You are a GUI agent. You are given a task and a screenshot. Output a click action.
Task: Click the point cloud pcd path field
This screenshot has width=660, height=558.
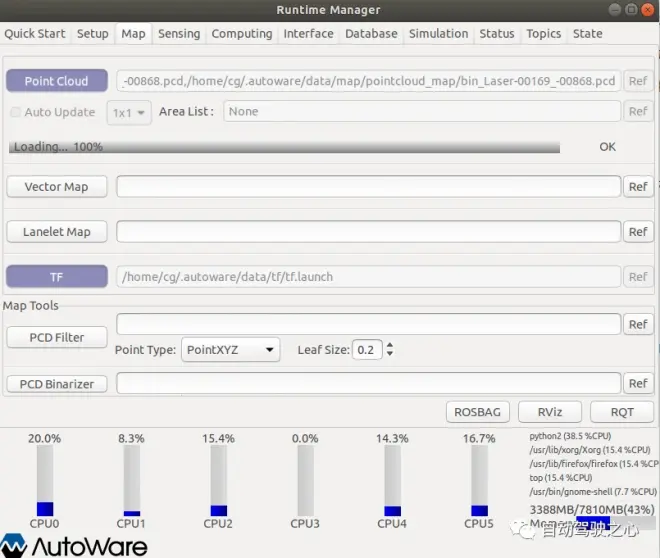368,81
